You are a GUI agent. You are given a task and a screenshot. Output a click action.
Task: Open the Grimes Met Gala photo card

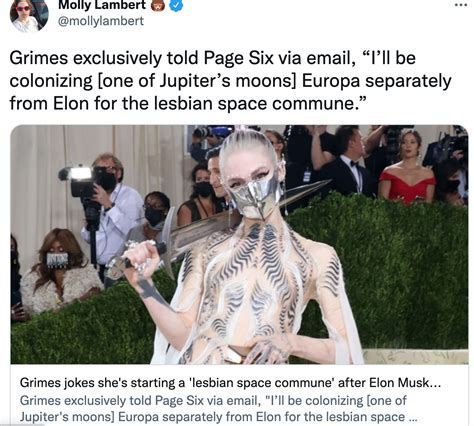239,244
